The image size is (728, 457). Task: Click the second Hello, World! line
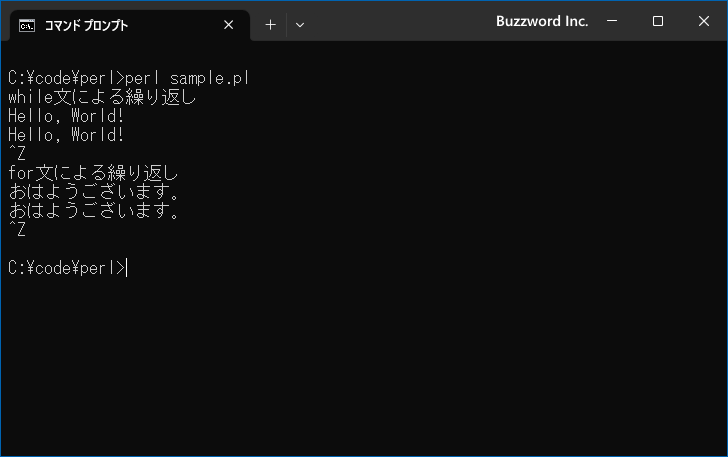tap(66, 135)
